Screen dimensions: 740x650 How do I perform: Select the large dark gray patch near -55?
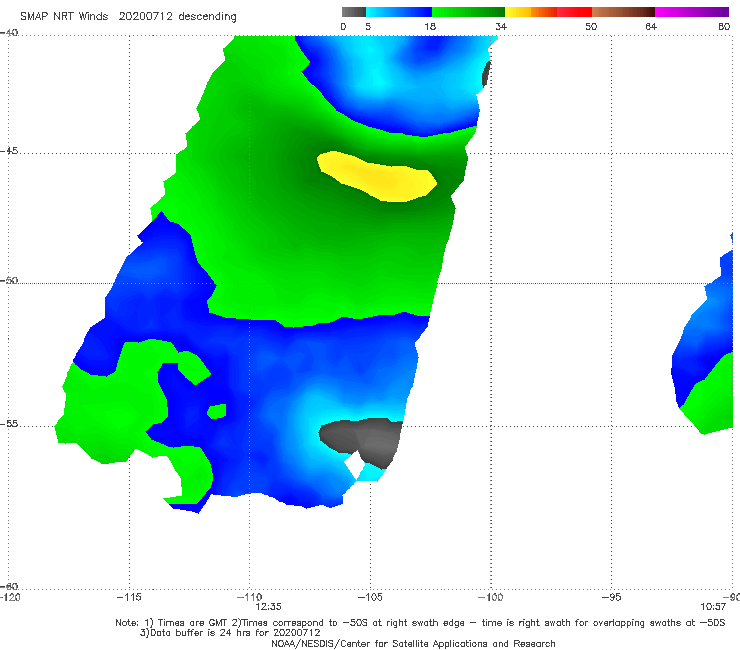(361, 440)
